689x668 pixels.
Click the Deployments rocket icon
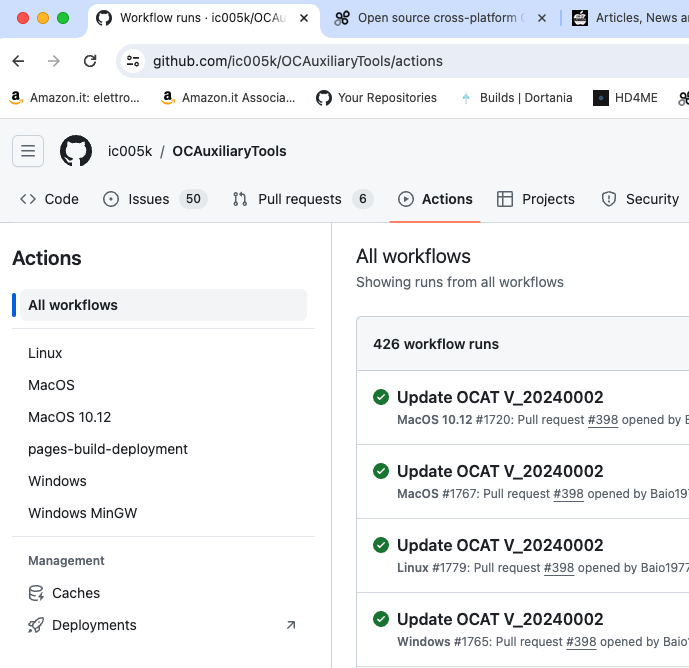(x=36, y=625)
